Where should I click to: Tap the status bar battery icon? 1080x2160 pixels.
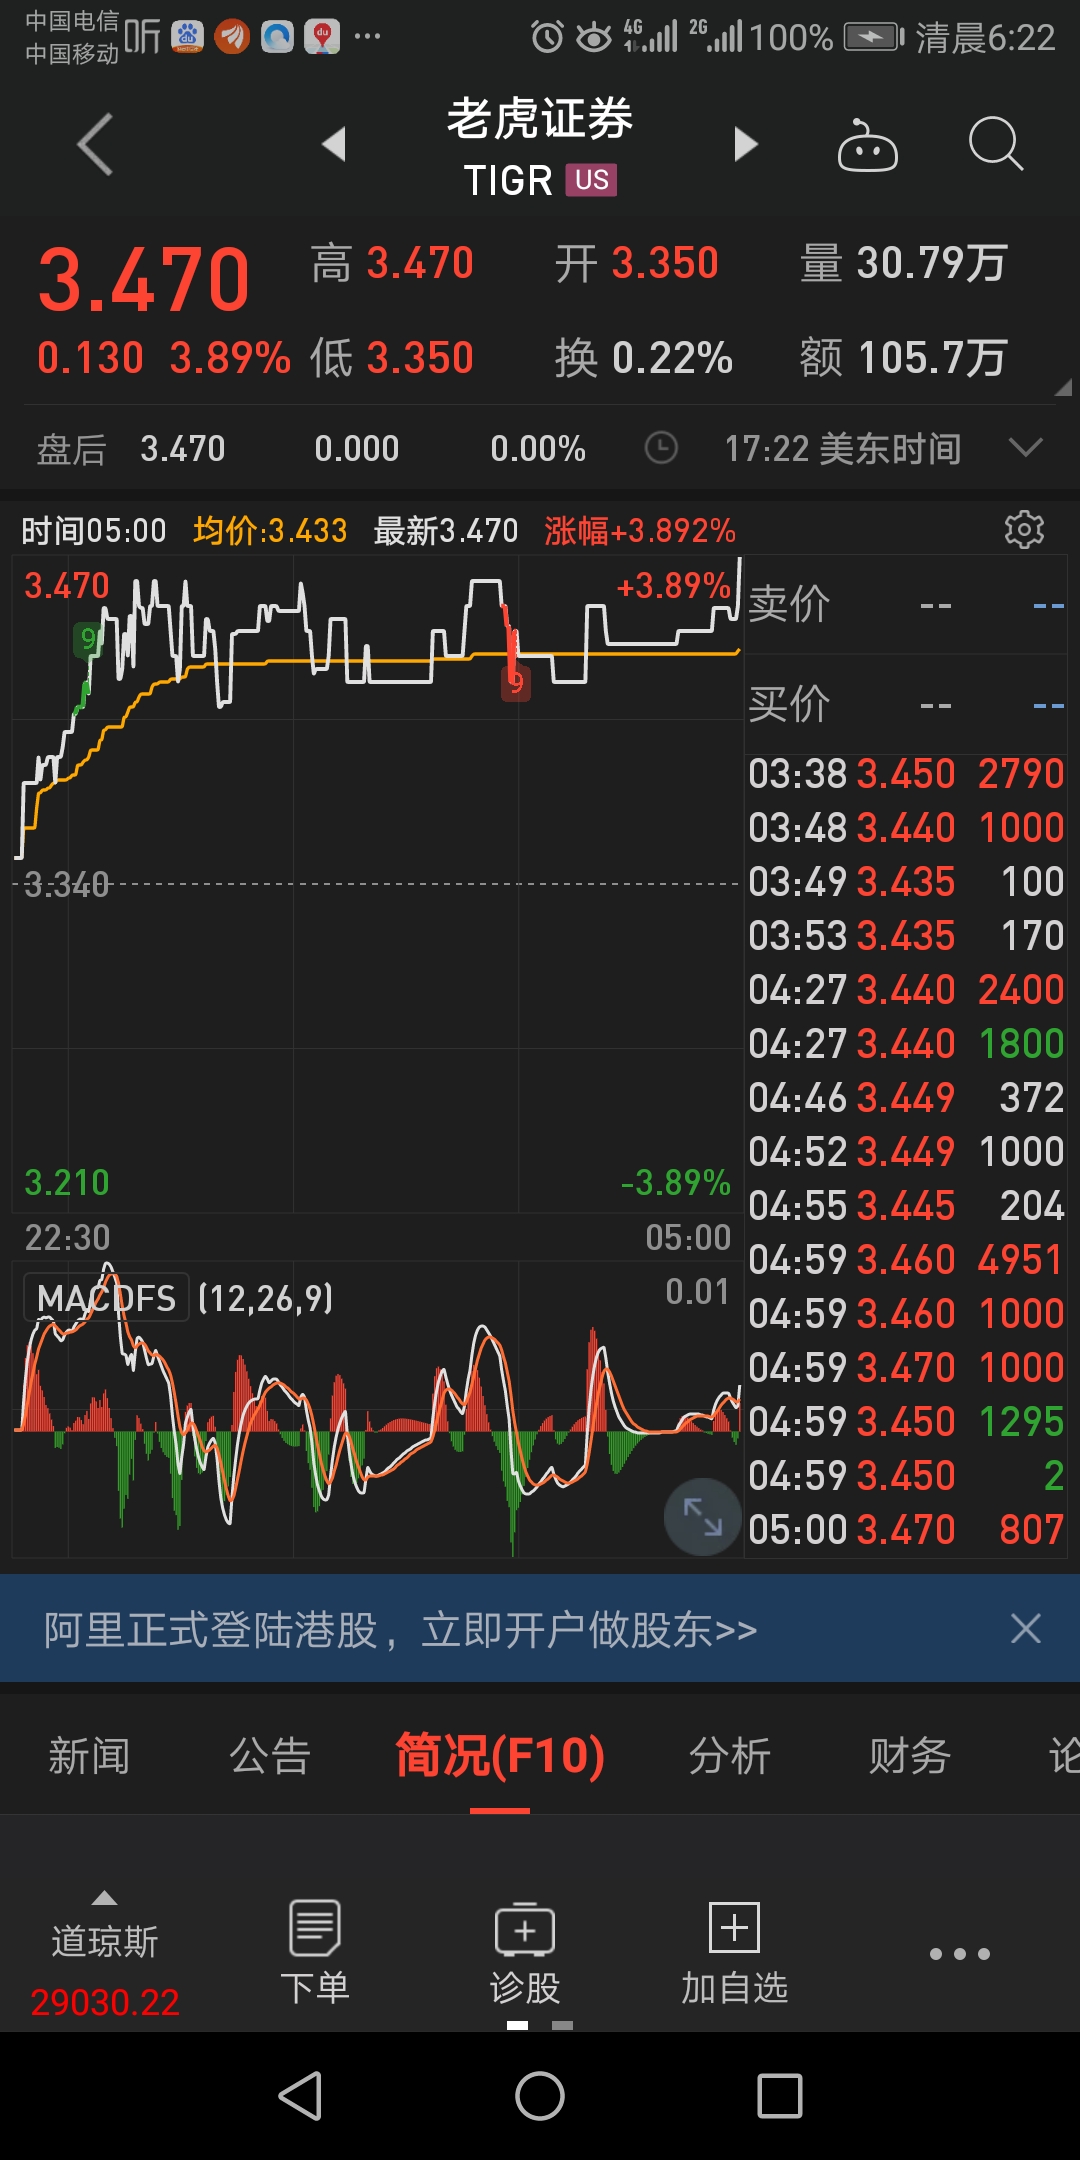[873, 38]
